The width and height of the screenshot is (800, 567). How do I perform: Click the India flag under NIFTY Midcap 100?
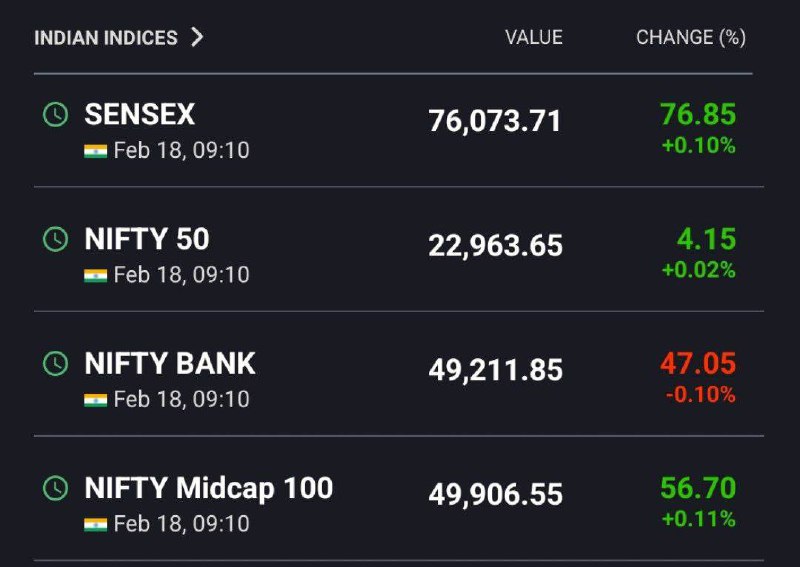95,525
